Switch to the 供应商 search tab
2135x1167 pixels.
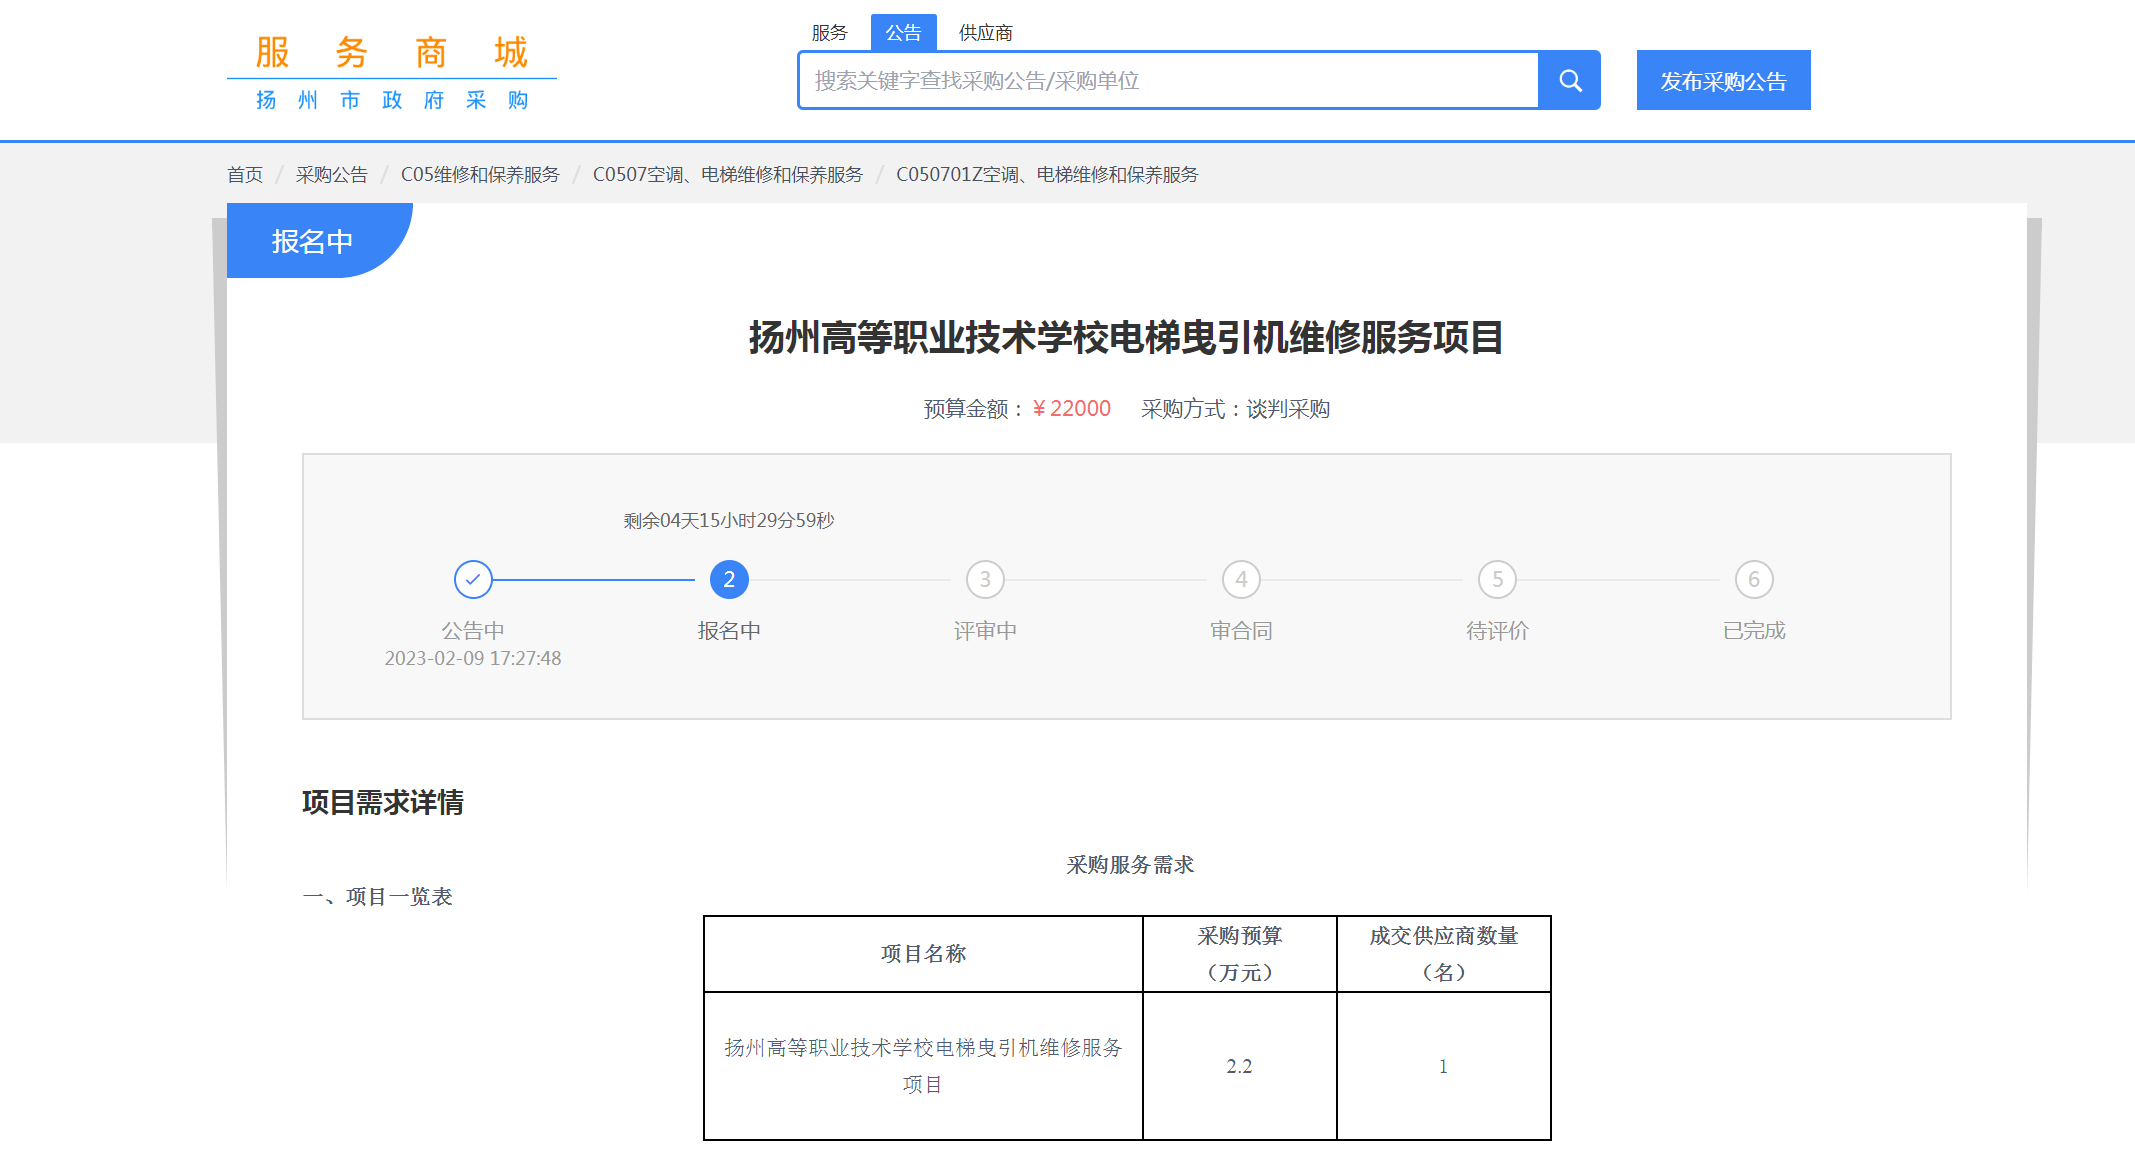[x=985, y=33]
